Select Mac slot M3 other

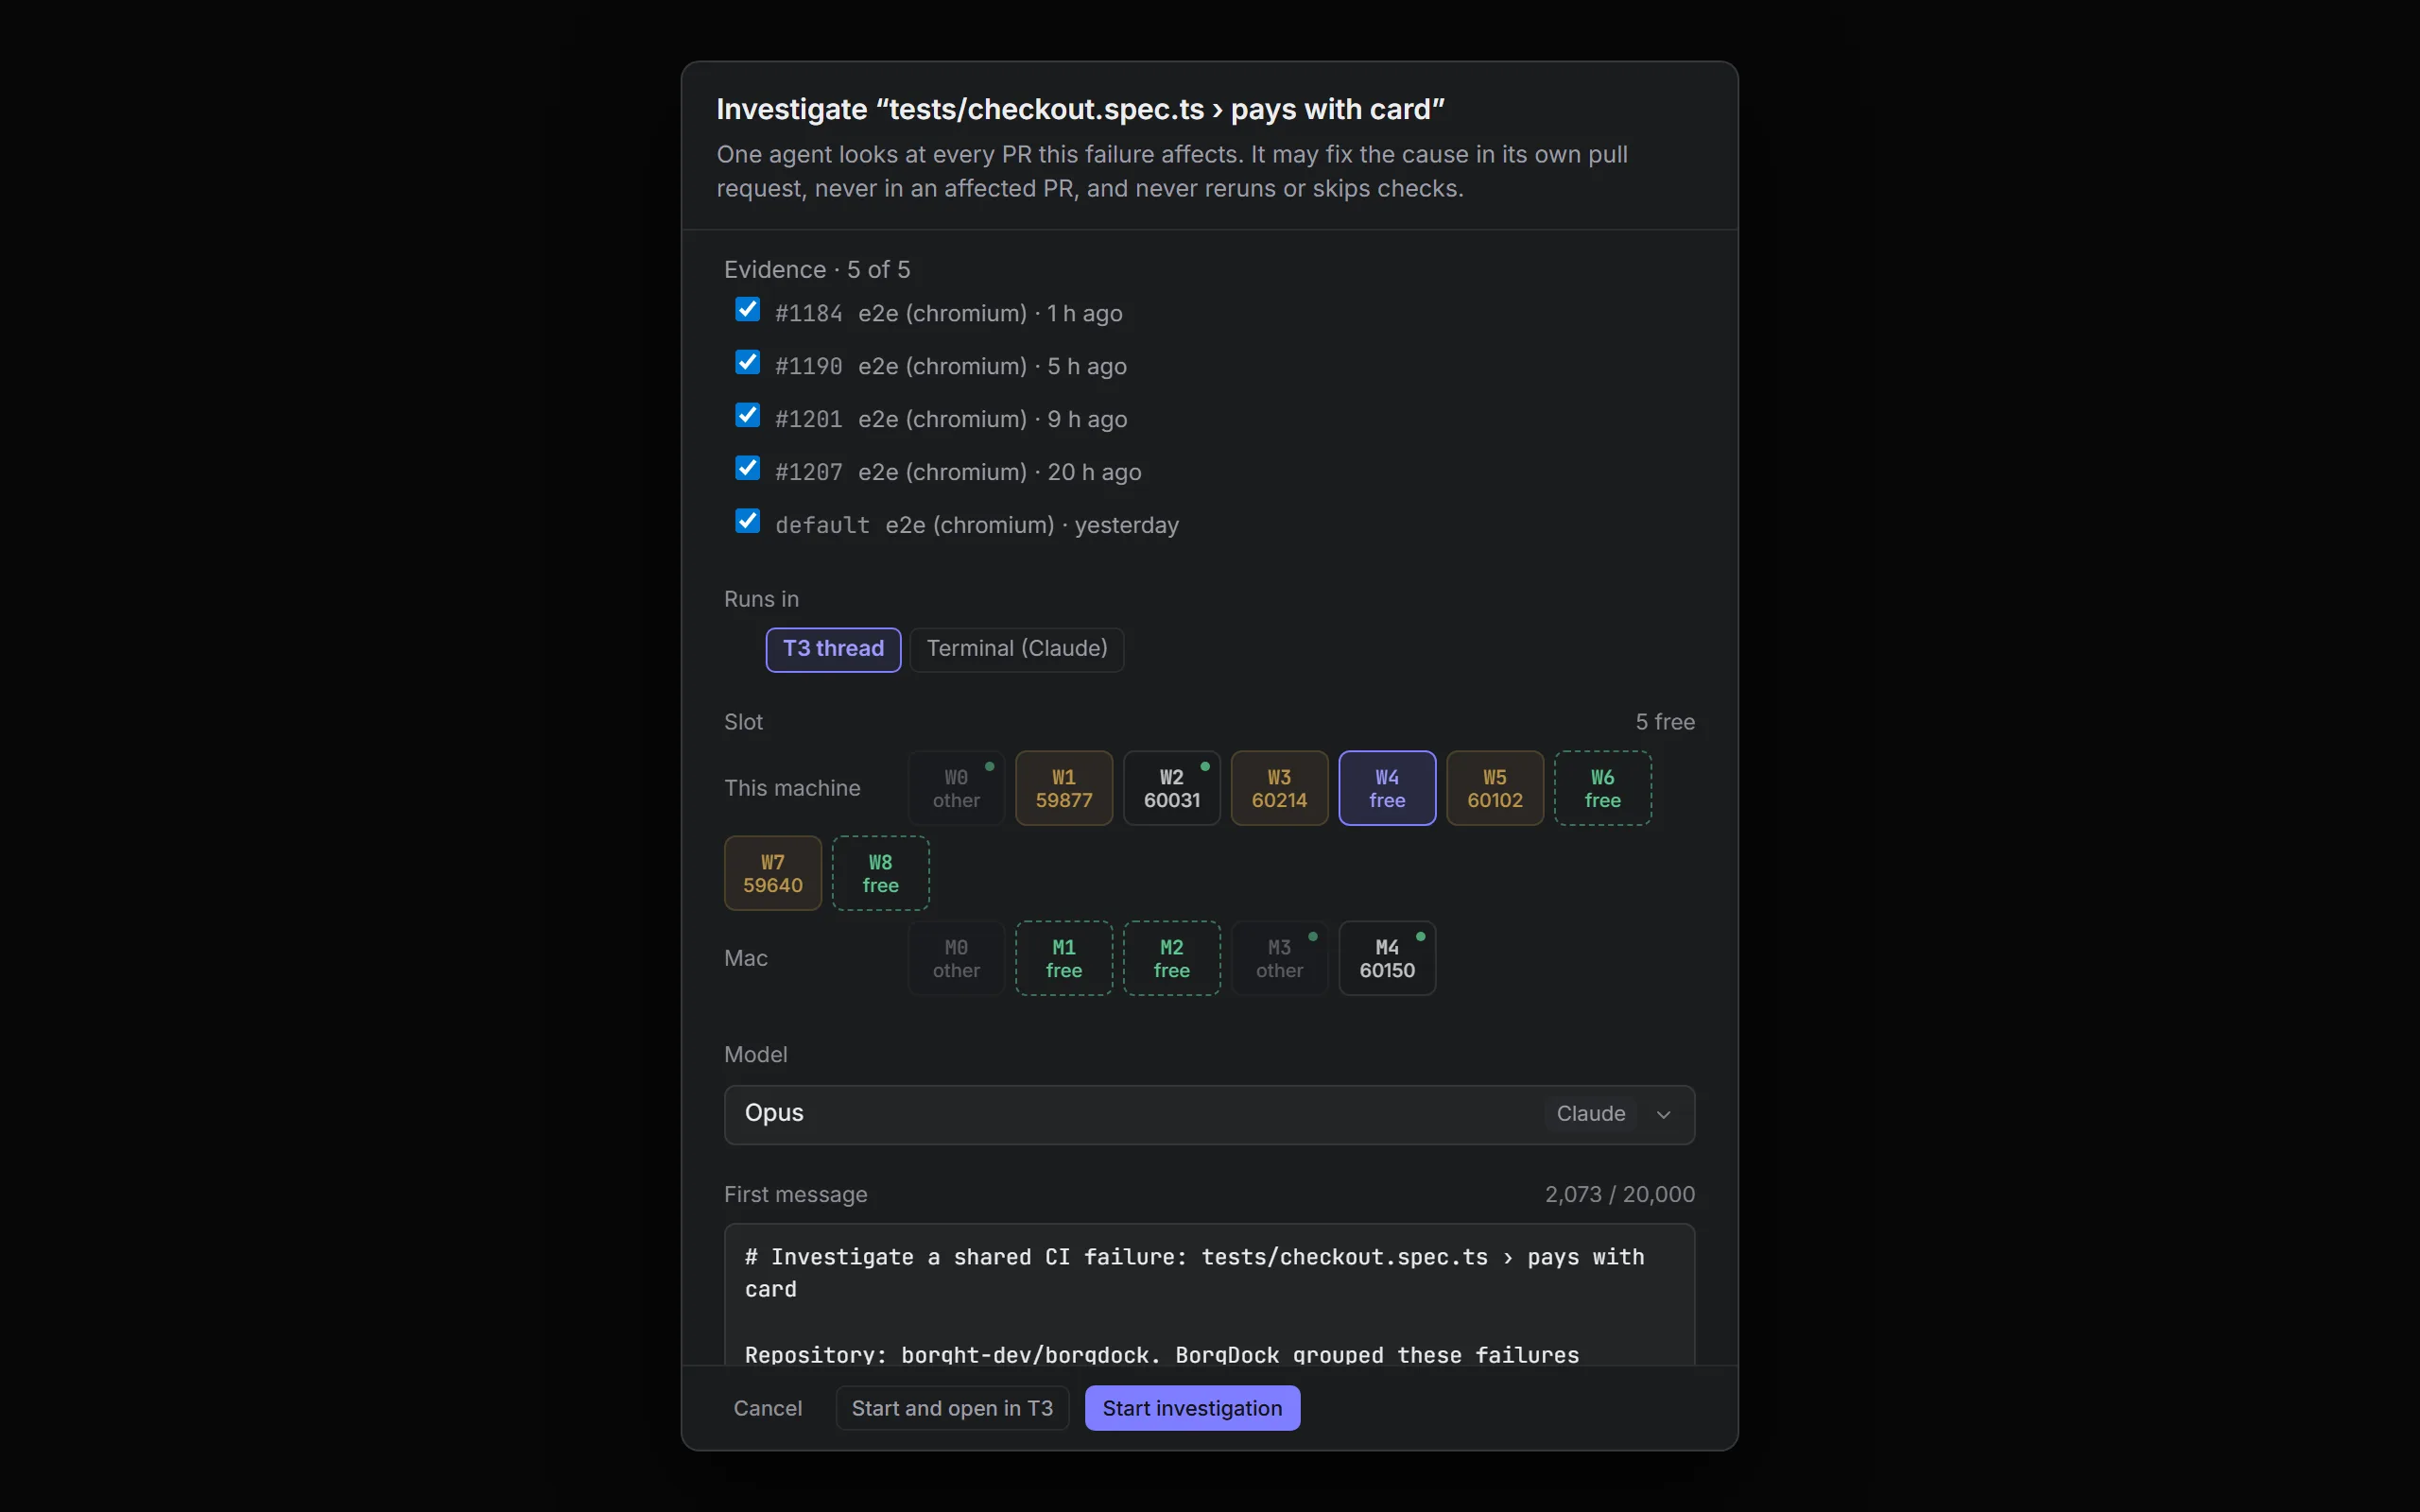(x=1279, y=958)
